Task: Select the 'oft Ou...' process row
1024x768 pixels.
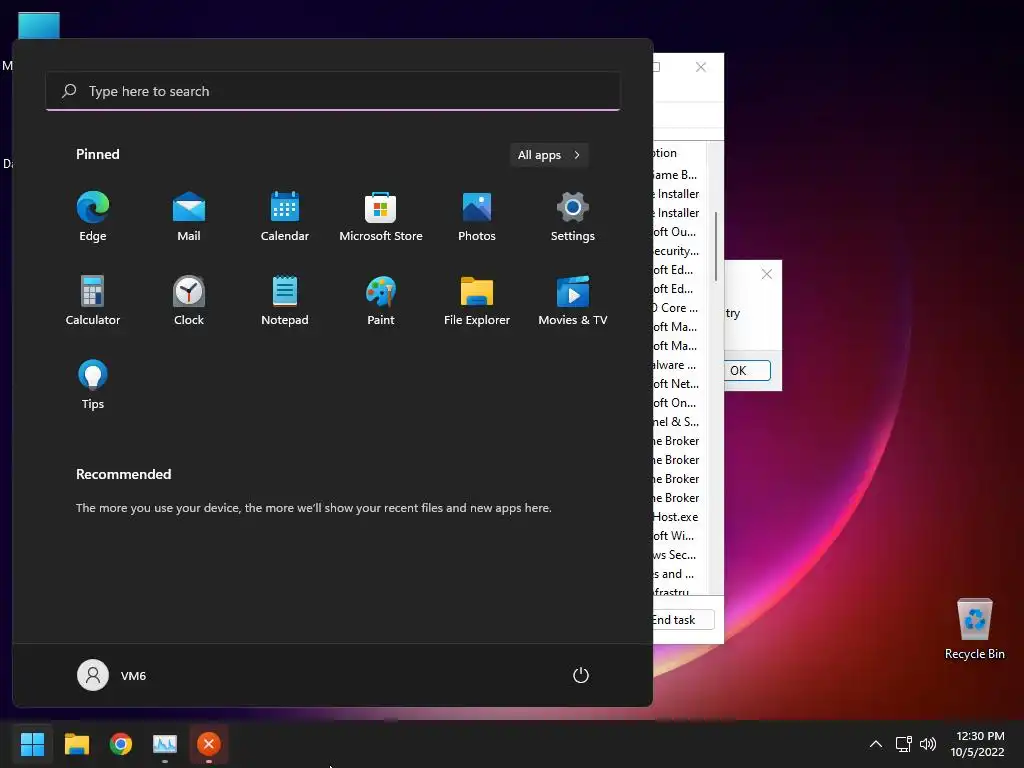Action: click(x=679, y=232)
